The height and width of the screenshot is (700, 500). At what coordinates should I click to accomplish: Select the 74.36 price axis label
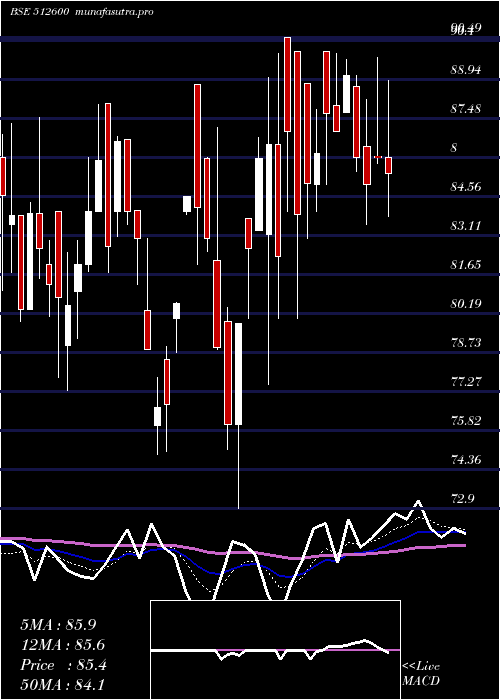[x=466, y=460]
